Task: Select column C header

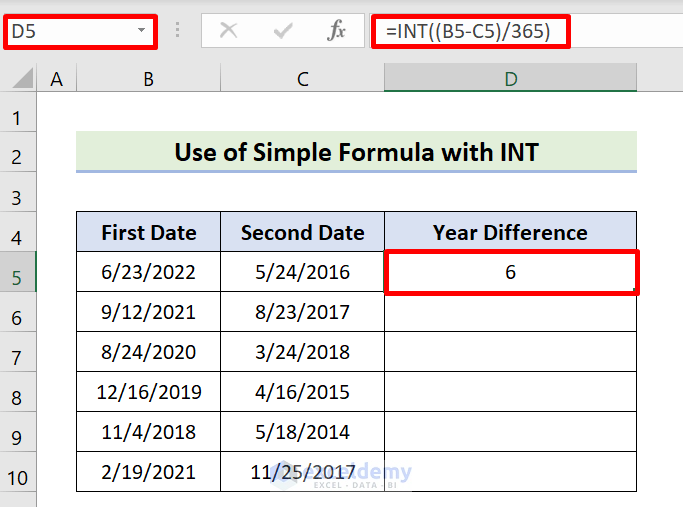Action: [x=302, y=78]
